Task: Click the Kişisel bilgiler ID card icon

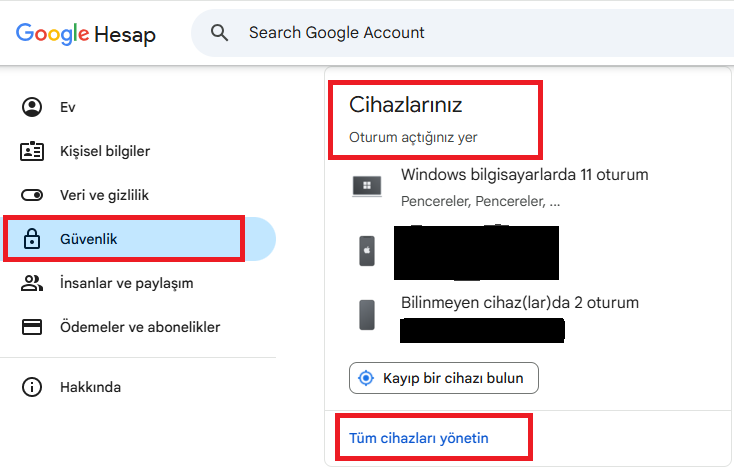Action: pos(32,151)
